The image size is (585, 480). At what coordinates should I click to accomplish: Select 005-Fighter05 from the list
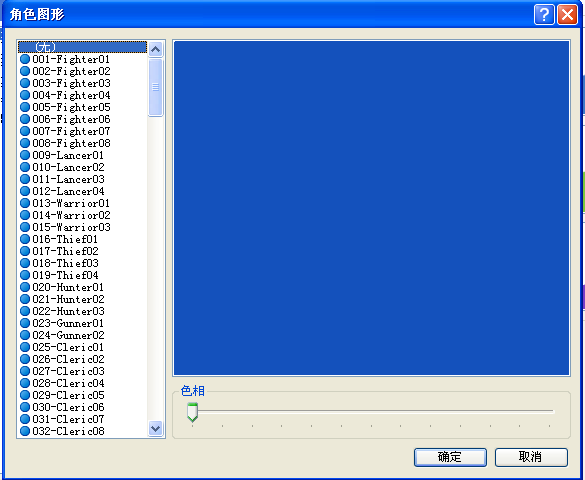tap(82, 107)
